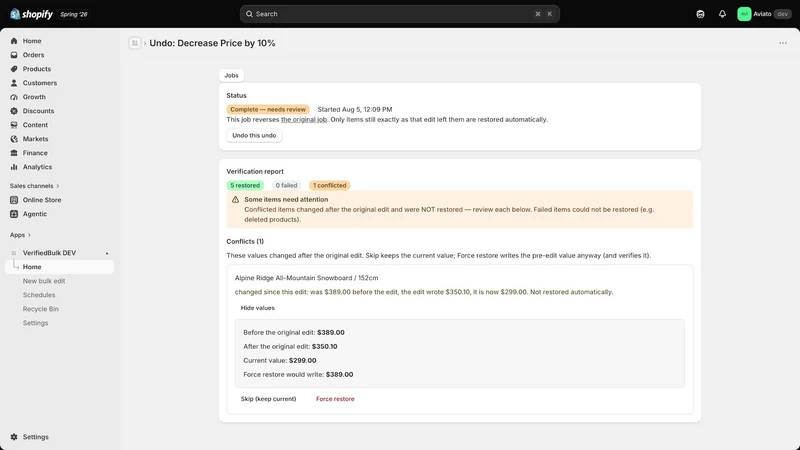Click Force restore would write: $389.00
Image resolution: width=800 pixels, height=450 pixels.
[x=298, y=374]
